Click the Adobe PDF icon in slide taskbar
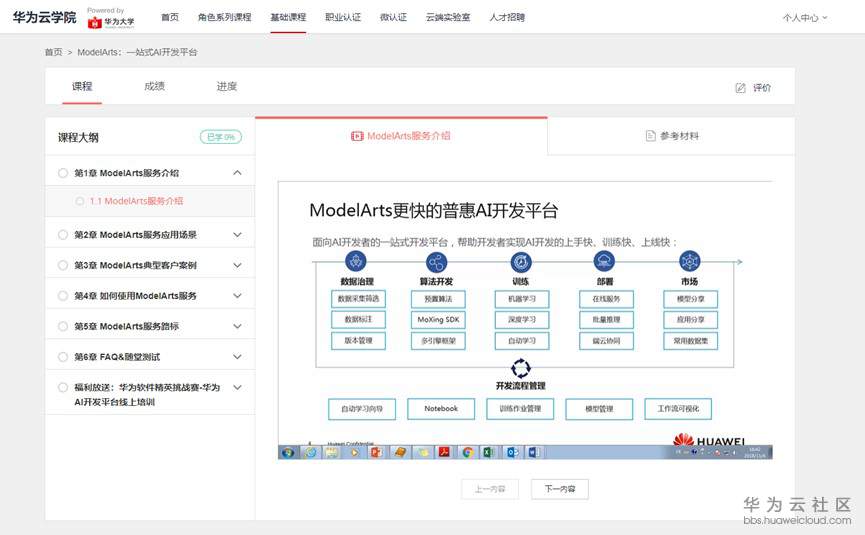The image size is (865, 535). point(444,453)
